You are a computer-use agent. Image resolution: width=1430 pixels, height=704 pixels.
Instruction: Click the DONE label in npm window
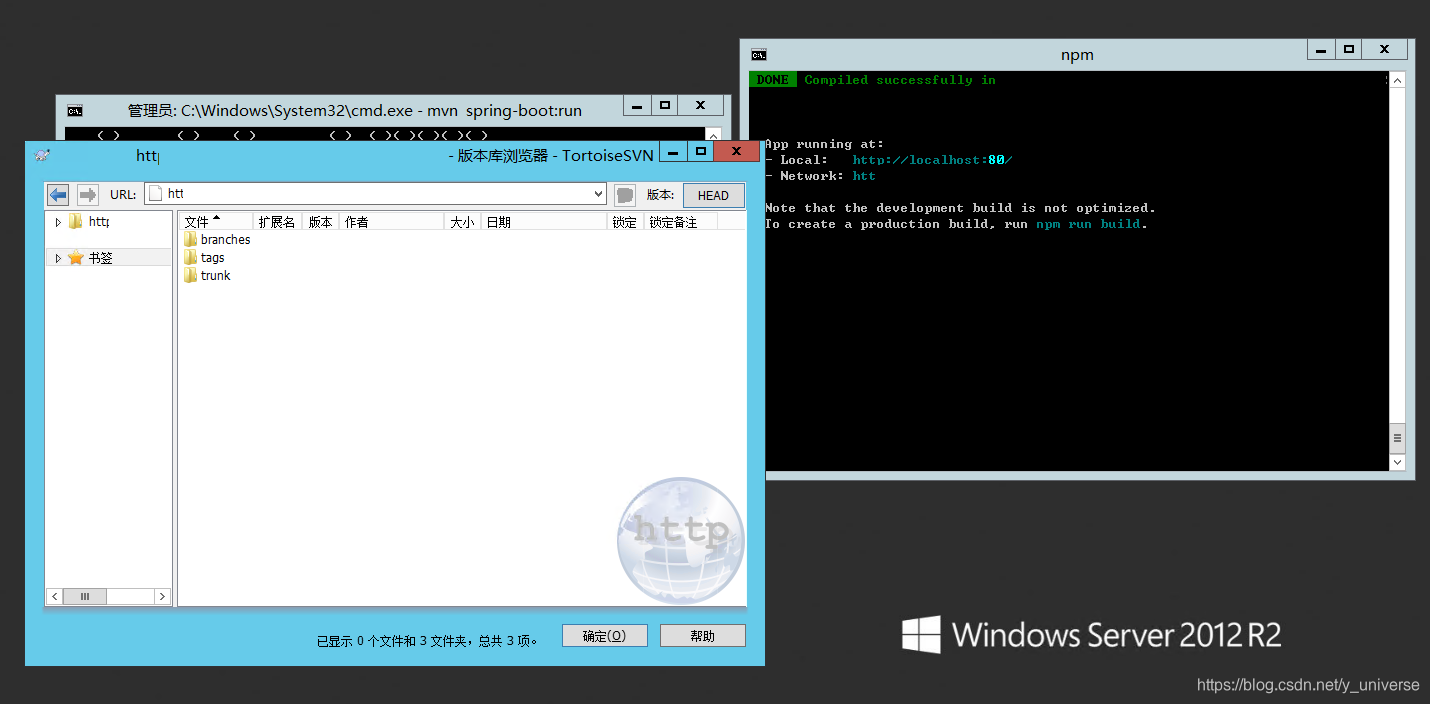tap(773, 80)
